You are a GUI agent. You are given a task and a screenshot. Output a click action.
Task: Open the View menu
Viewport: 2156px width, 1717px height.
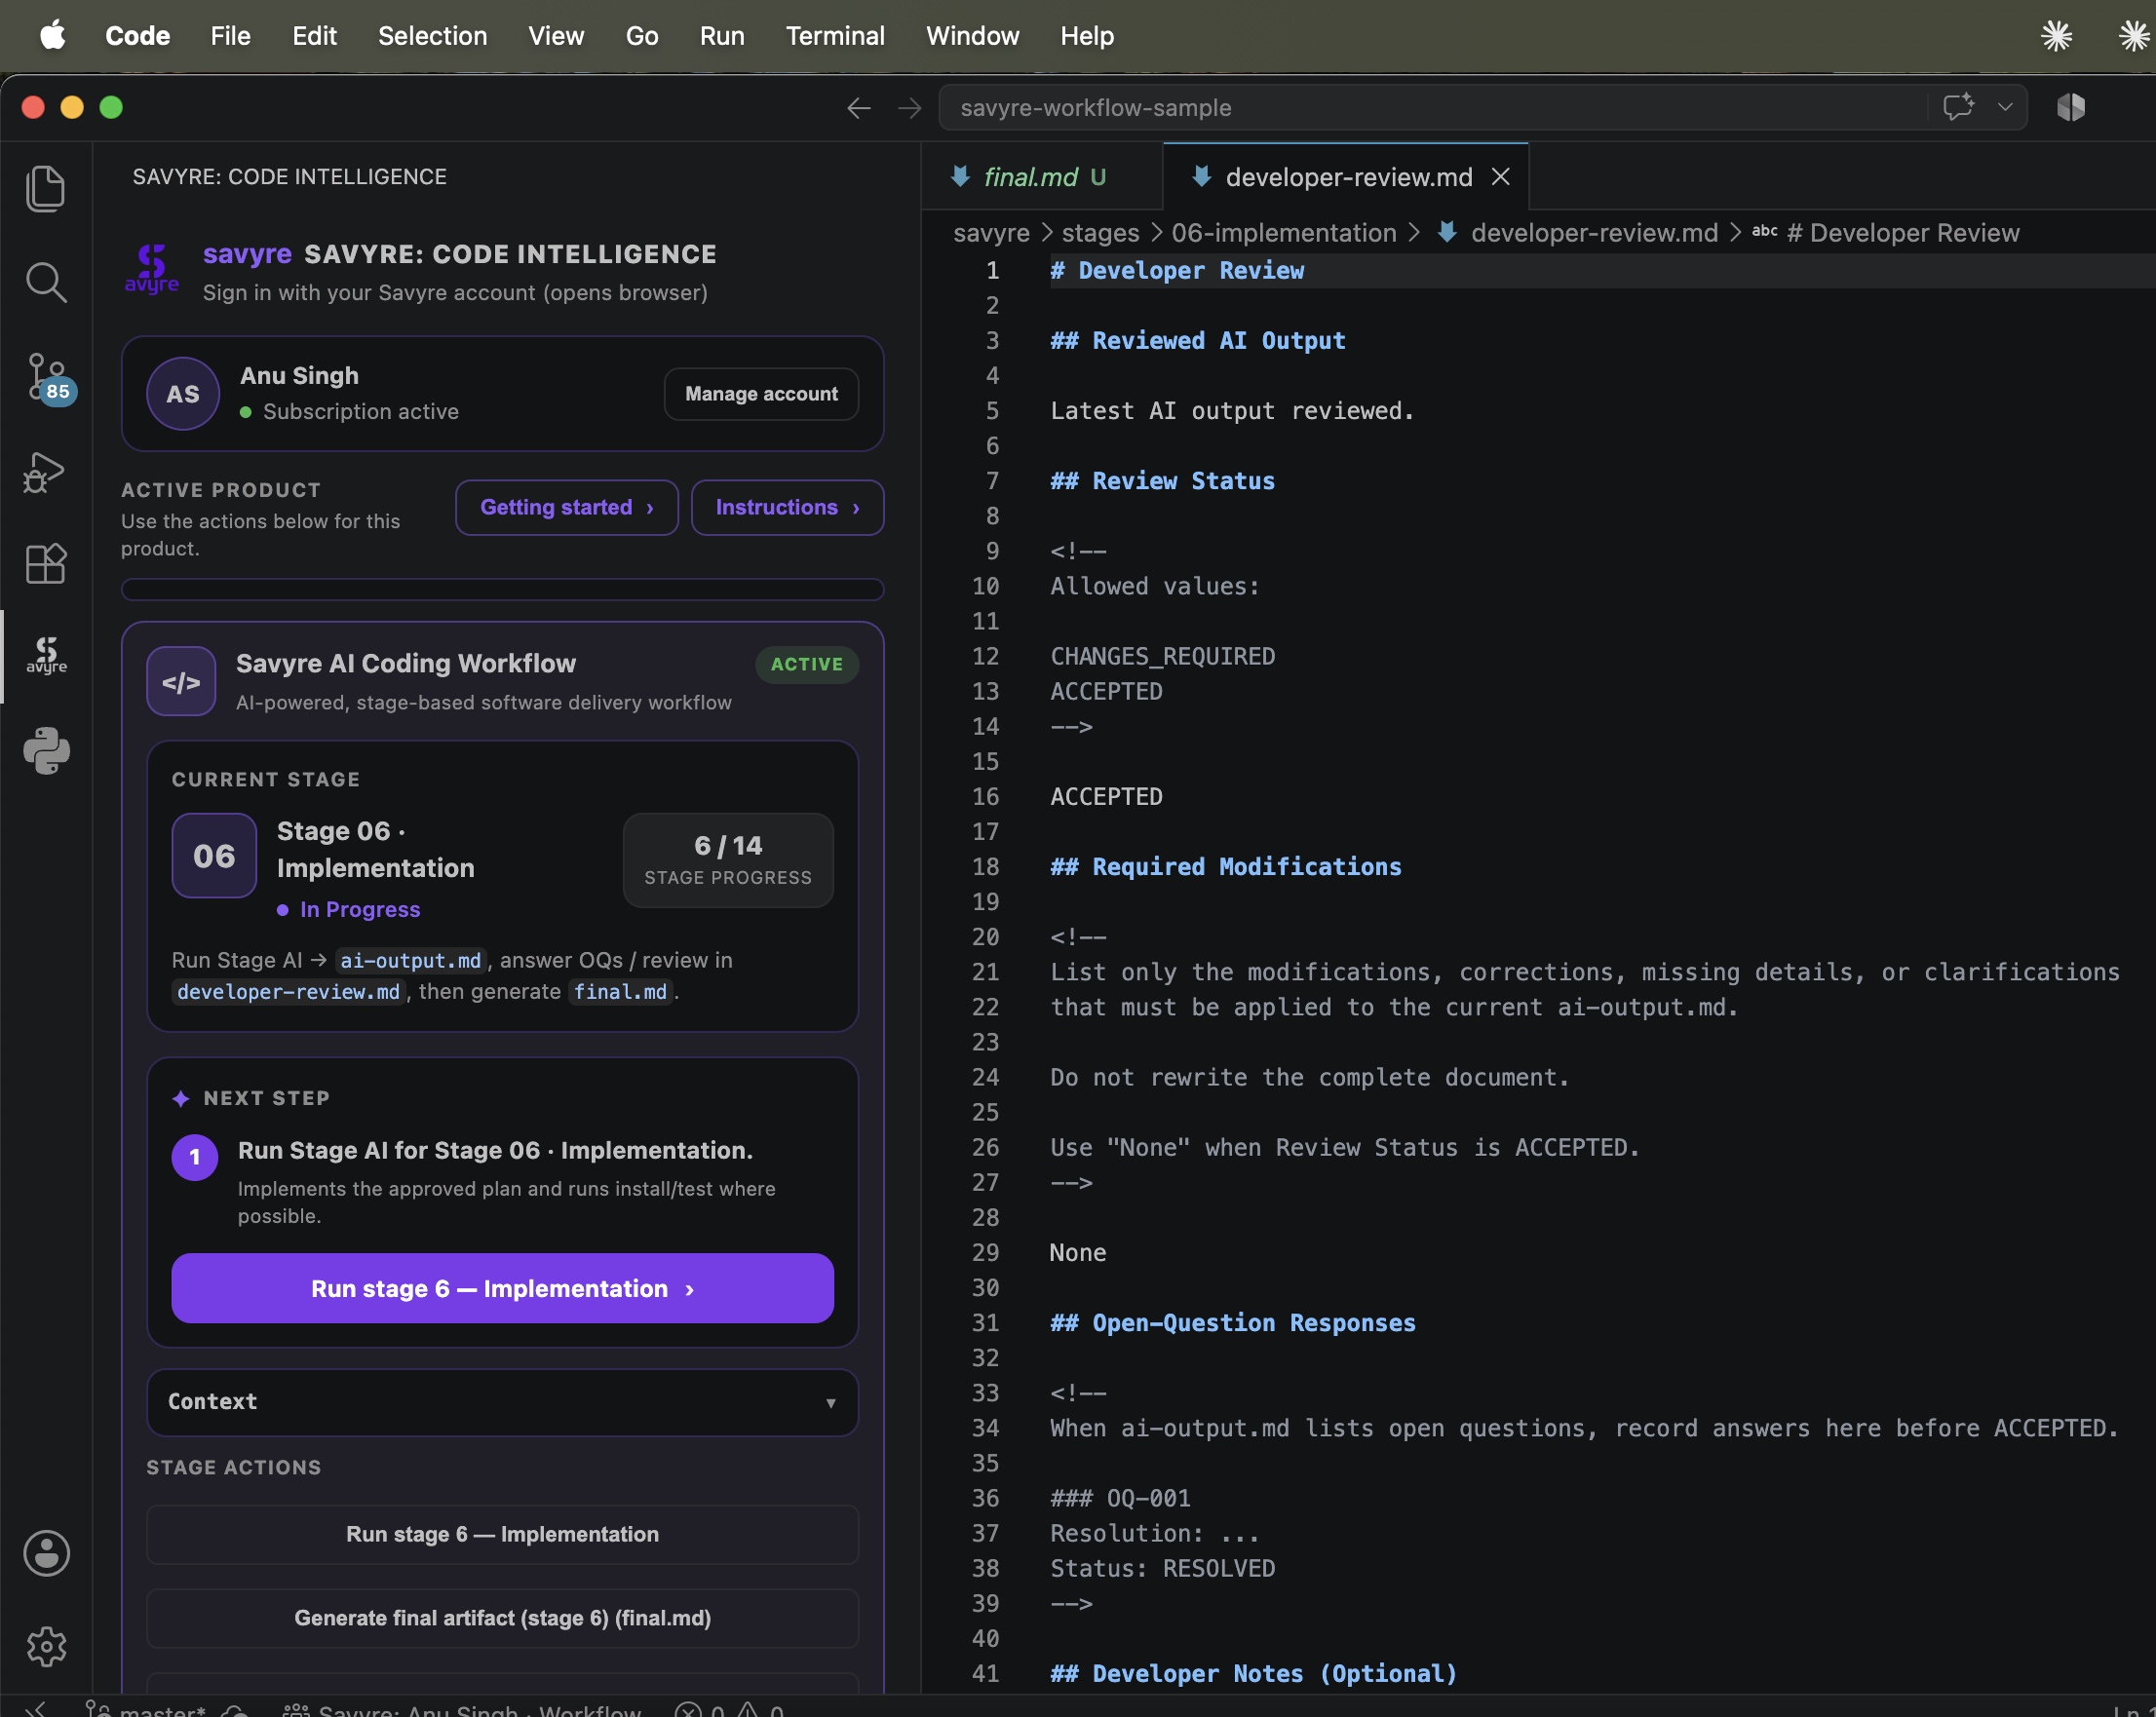point(556,36)
